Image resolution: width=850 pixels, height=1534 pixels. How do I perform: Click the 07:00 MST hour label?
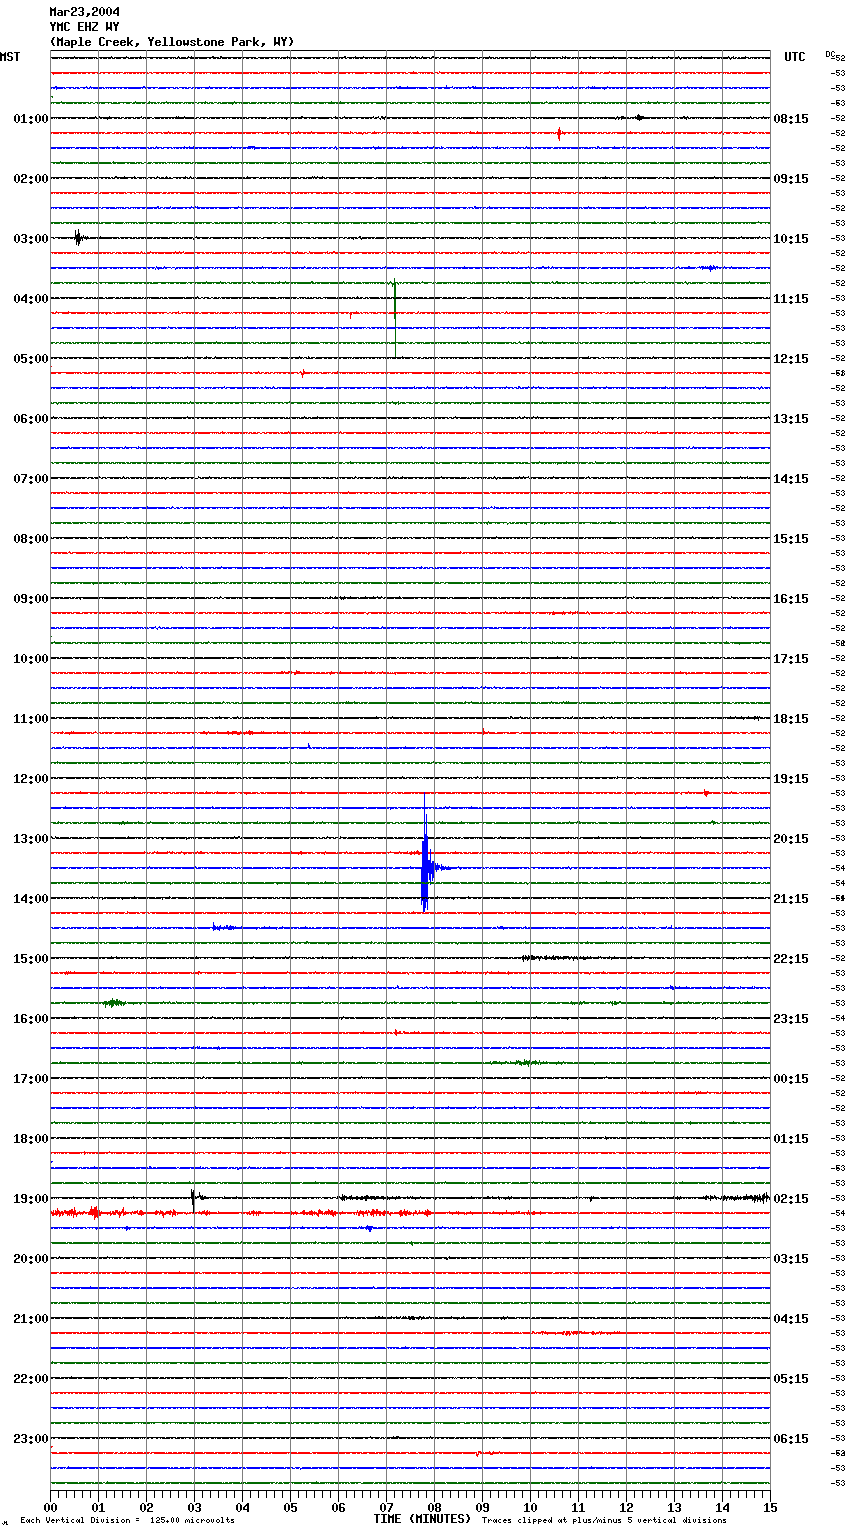pos(31,479)
